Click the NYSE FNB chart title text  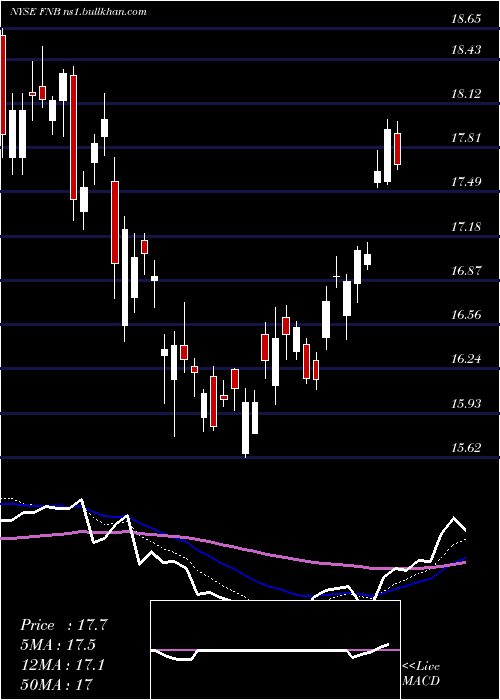[78, 11]
